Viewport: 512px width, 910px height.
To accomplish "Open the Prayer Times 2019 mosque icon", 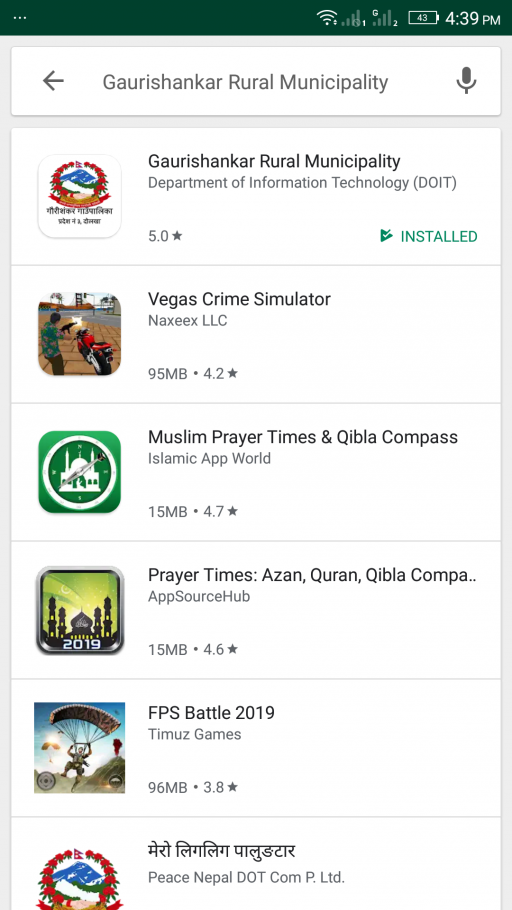I will (x=80, y=610).
